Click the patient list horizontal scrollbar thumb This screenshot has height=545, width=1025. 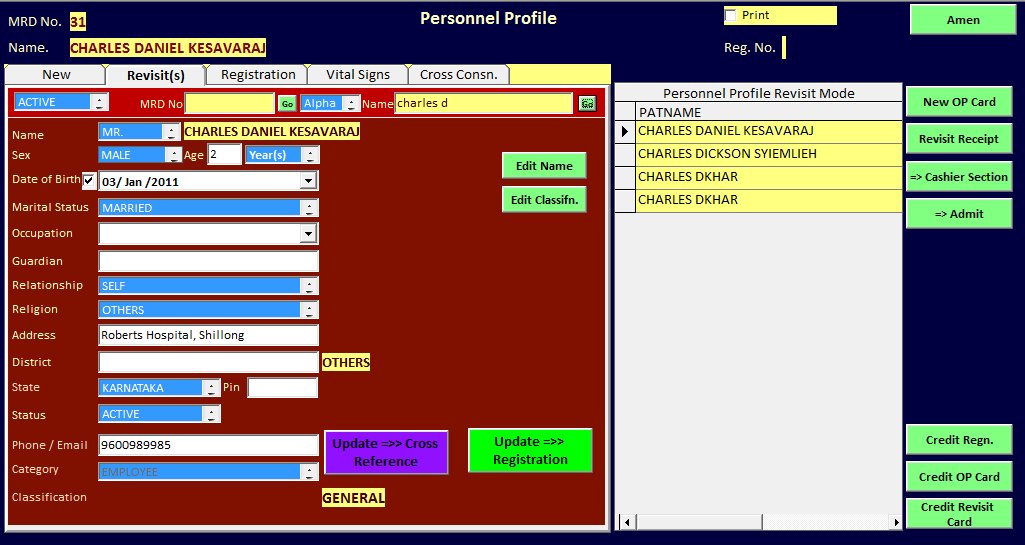pos(699,522)
